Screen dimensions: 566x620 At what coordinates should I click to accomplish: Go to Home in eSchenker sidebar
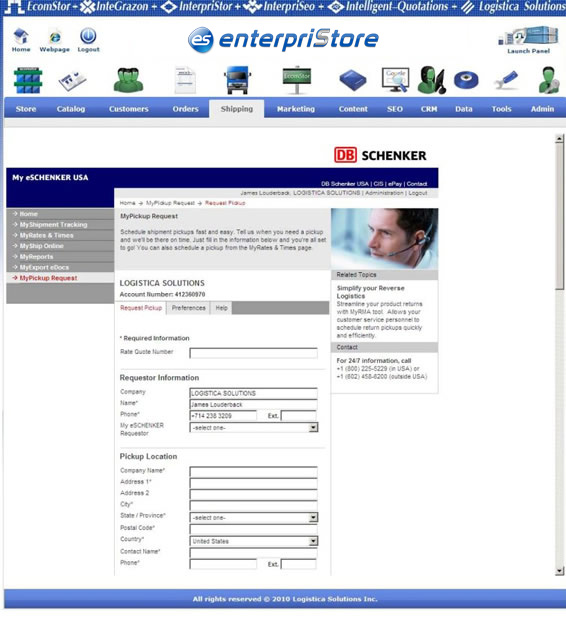(x=29, y=214)
